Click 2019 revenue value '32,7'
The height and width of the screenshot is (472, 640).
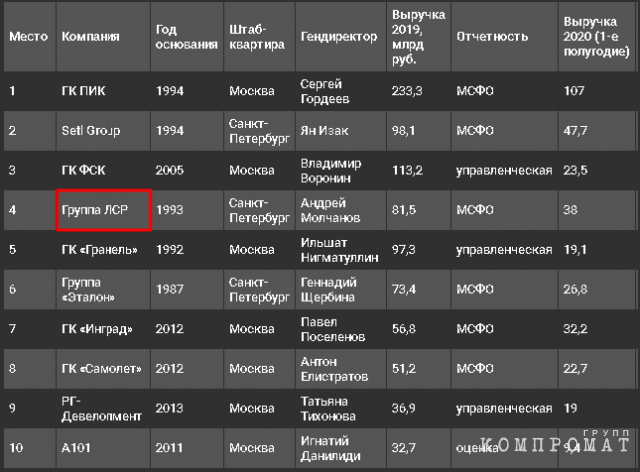click(x=404, y=448)
